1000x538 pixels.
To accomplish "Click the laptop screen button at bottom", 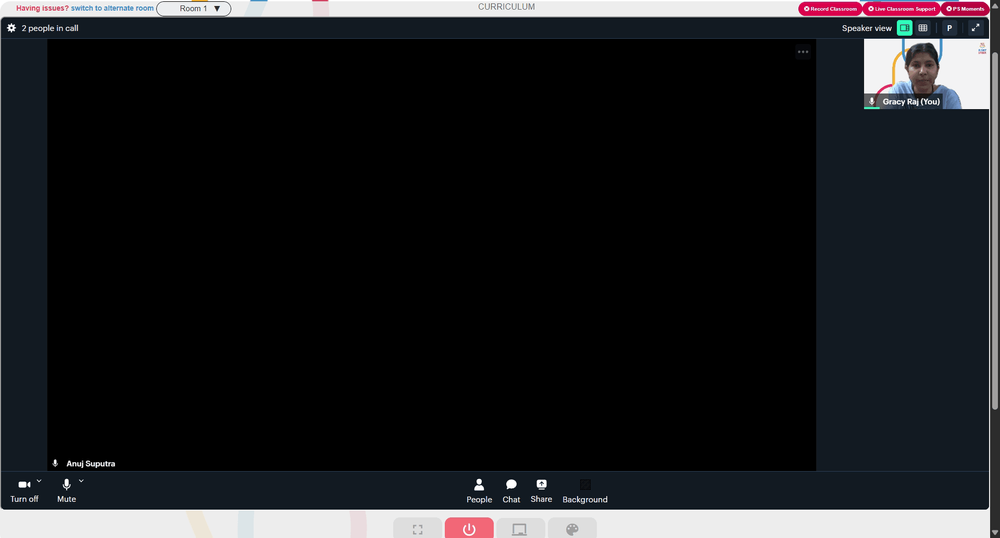I will click(x=520, y=528).
